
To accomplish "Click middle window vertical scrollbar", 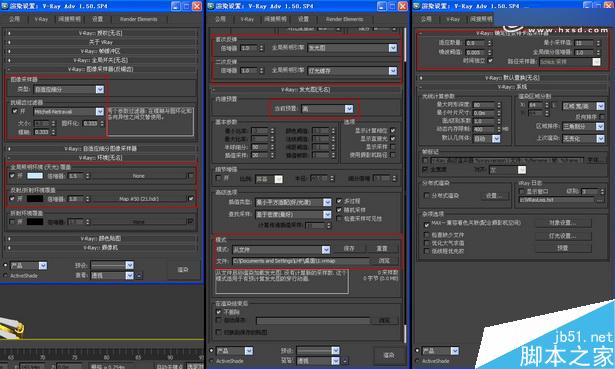I will coord(405,184).
